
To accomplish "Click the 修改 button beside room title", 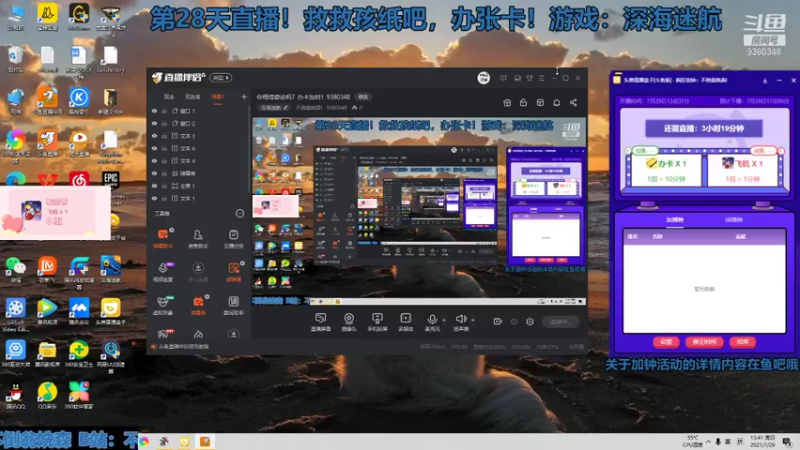I will (363, 97).
